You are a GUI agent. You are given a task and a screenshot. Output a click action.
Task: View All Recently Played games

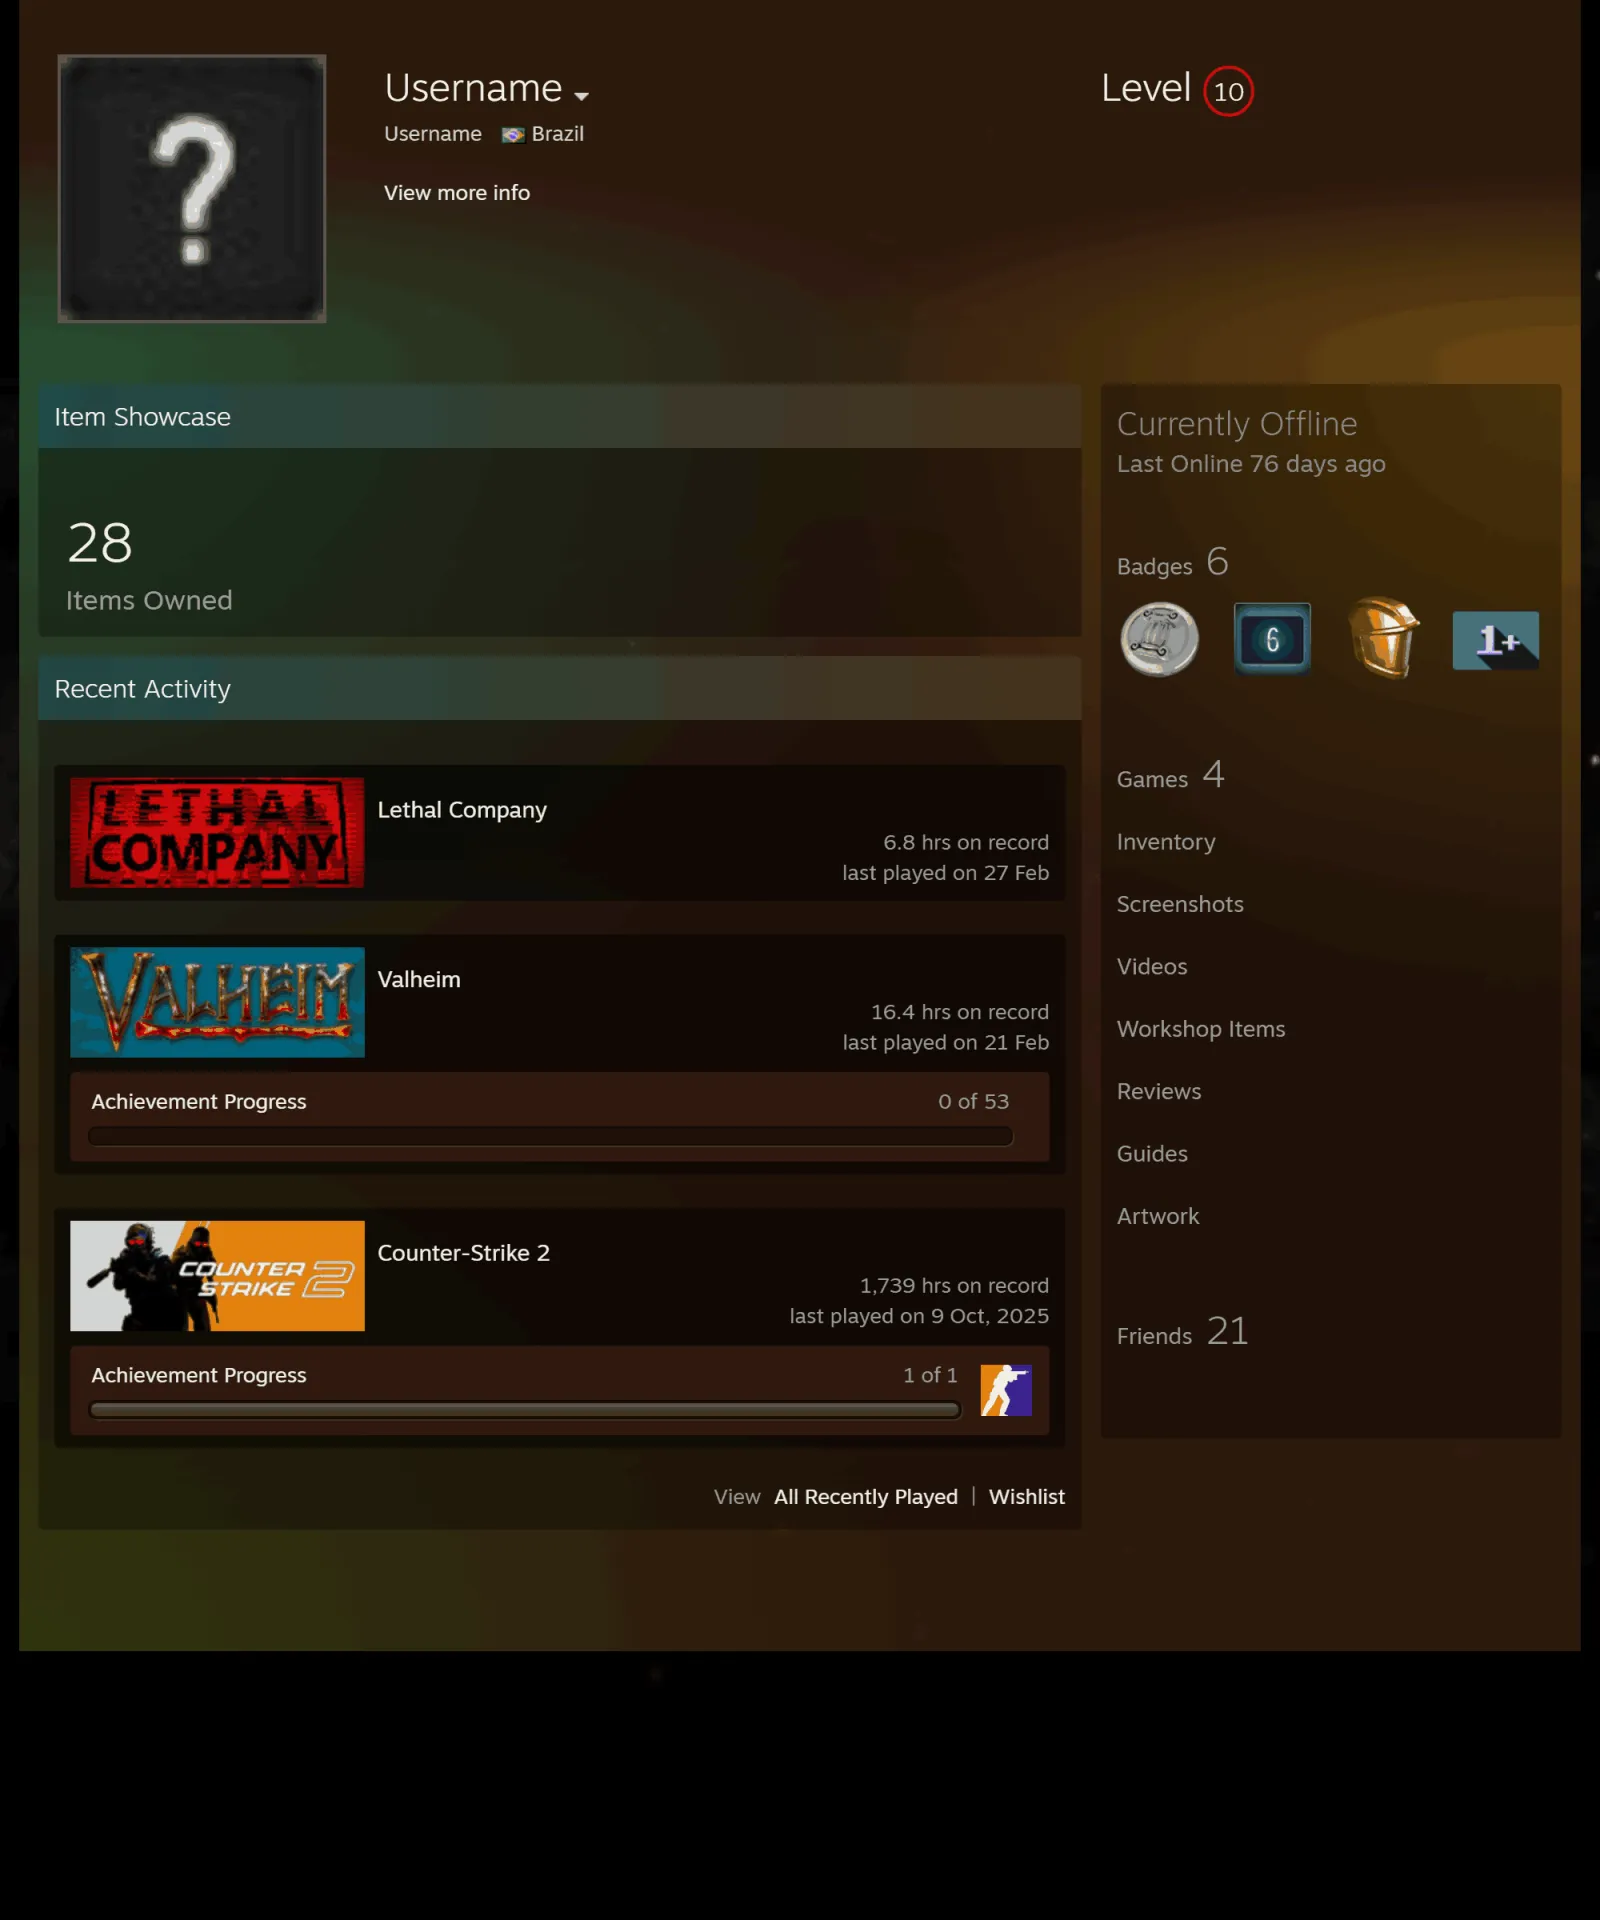point(866,1497)
